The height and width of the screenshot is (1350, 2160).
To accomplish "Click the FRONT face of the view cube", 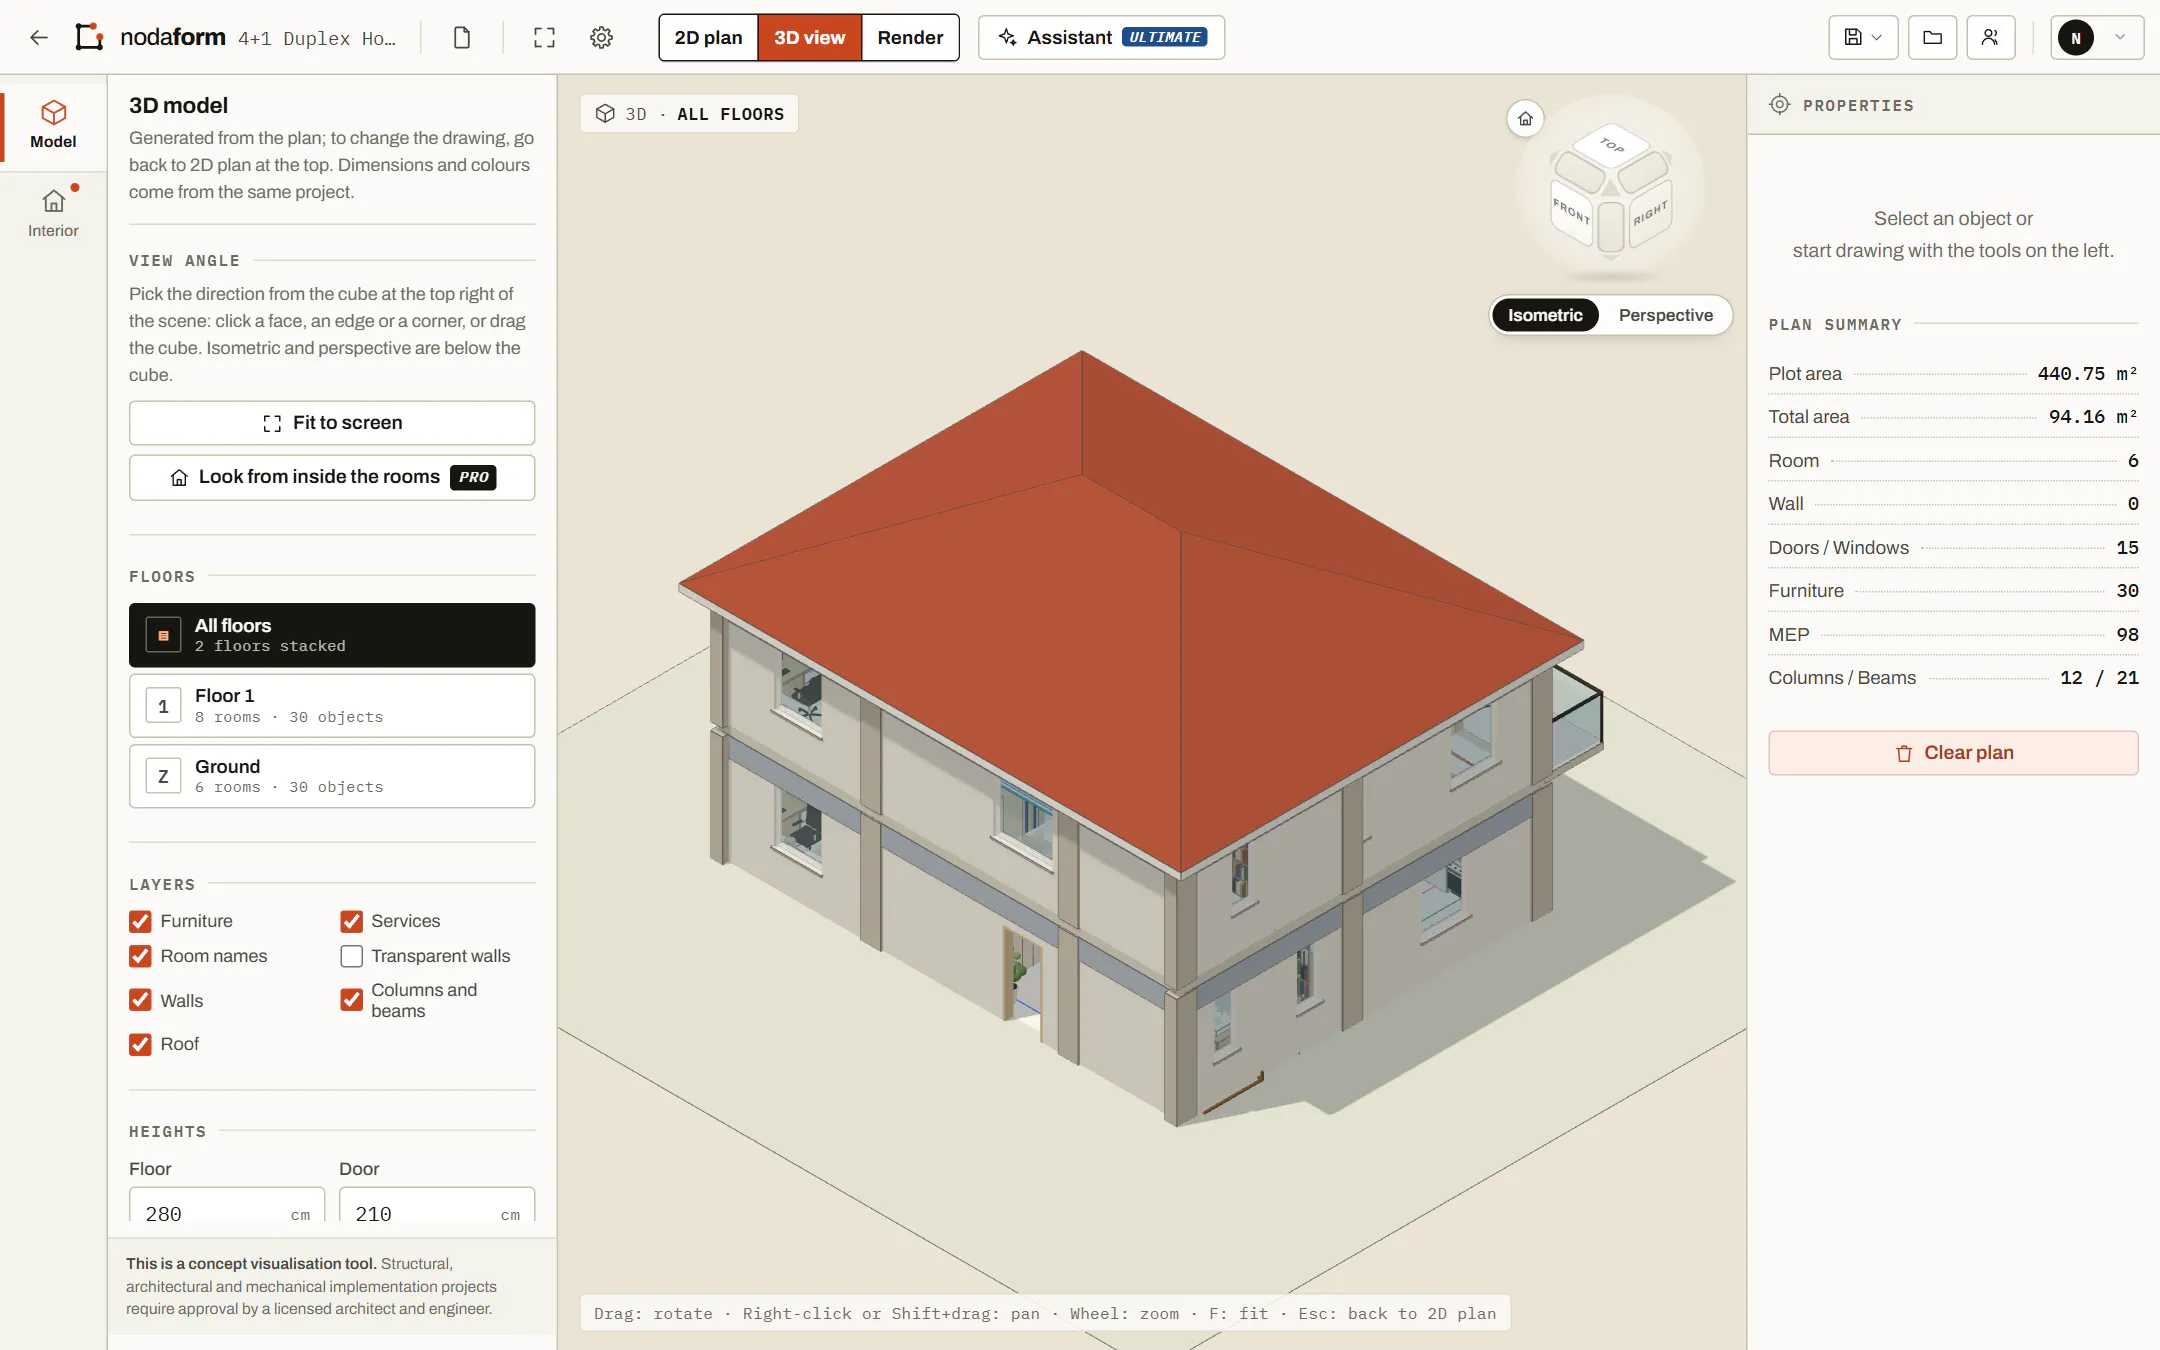I will (x=1571, y=211).
